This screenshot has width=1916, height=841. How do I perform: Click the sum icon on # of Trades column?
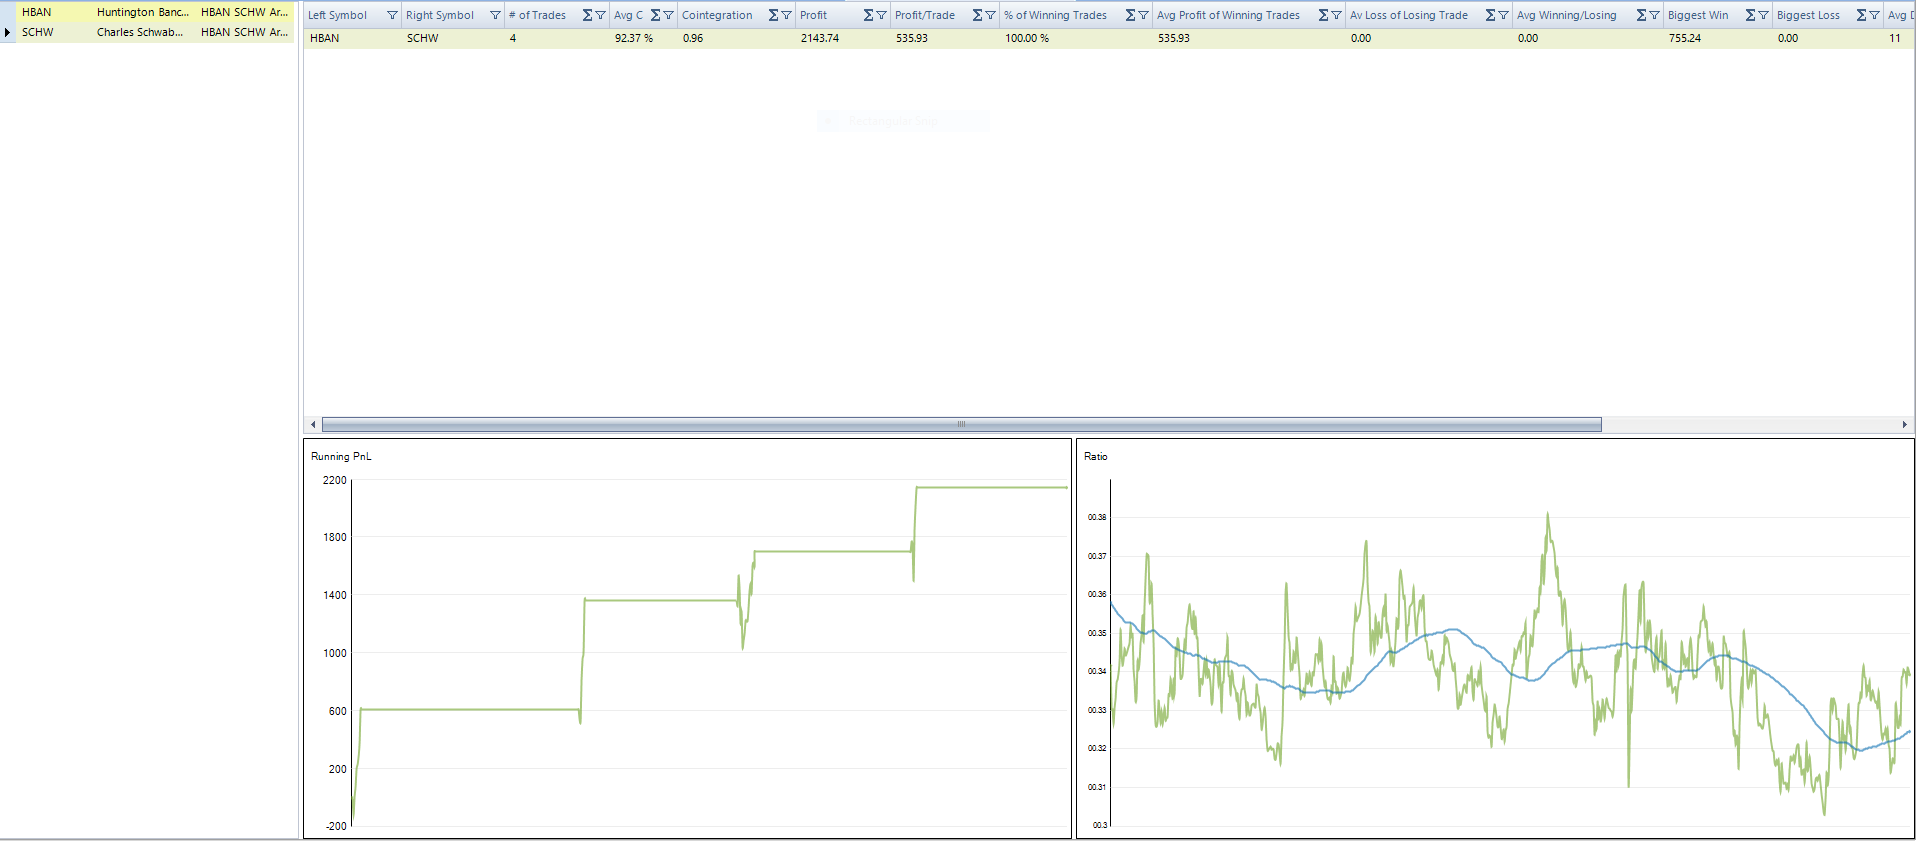tap(588, 15)
